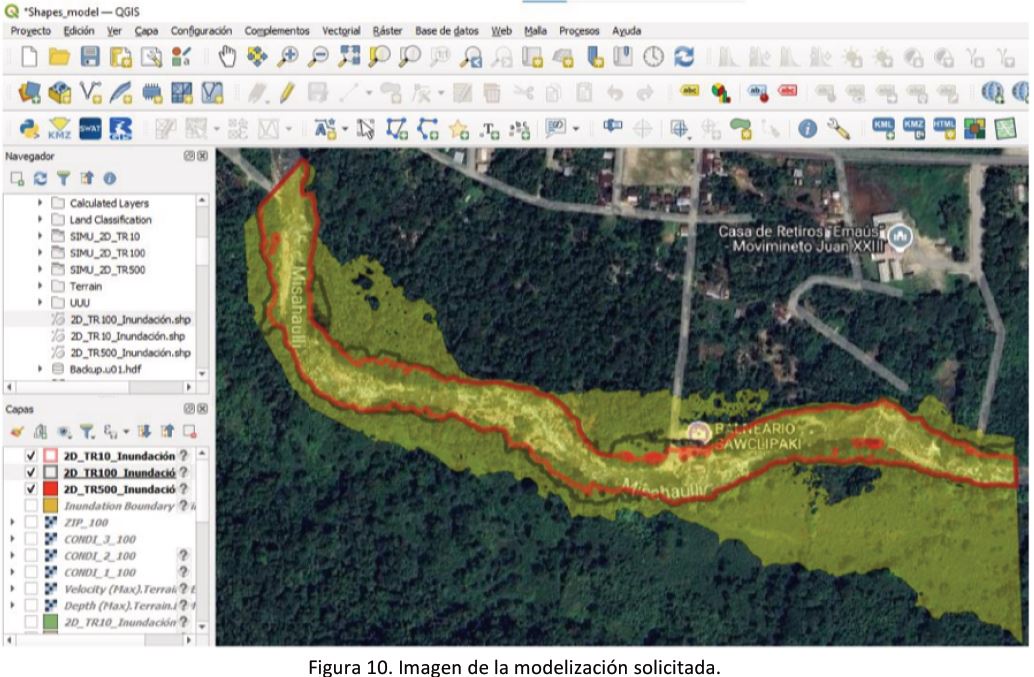This screenshot has height=677, width=1034.
Task: Hide the 2D_TR500_Inundación layer
Action: coord(31,489)
